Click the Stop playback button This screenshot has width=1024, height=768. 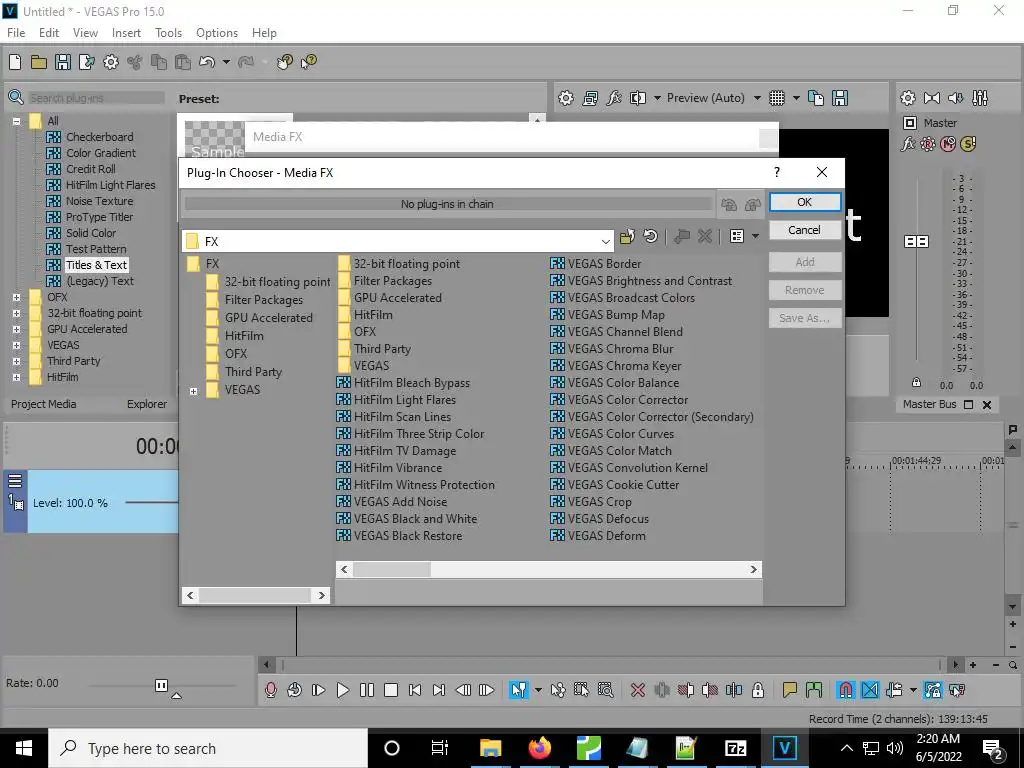(x=391, y=690)
